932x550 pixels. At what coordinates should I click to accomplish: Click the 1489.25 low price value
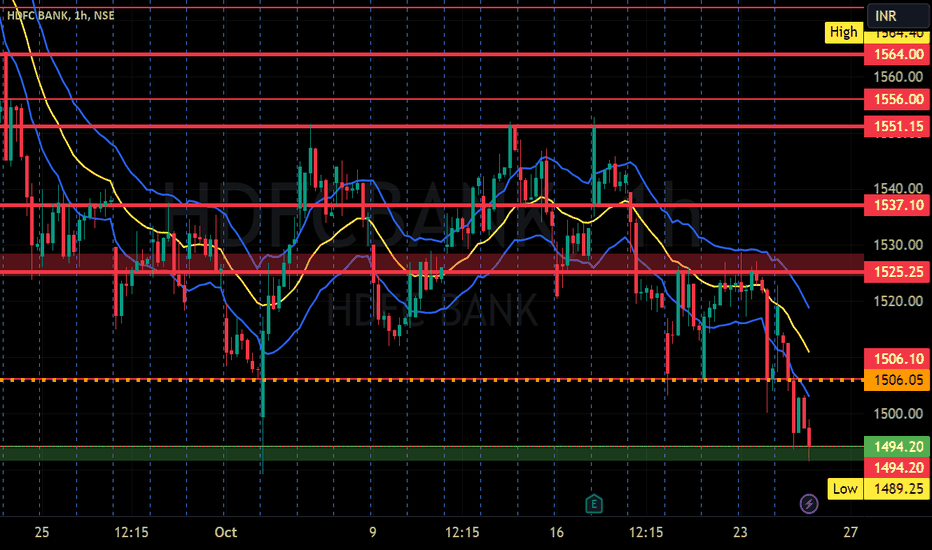[x=897, y=489]
